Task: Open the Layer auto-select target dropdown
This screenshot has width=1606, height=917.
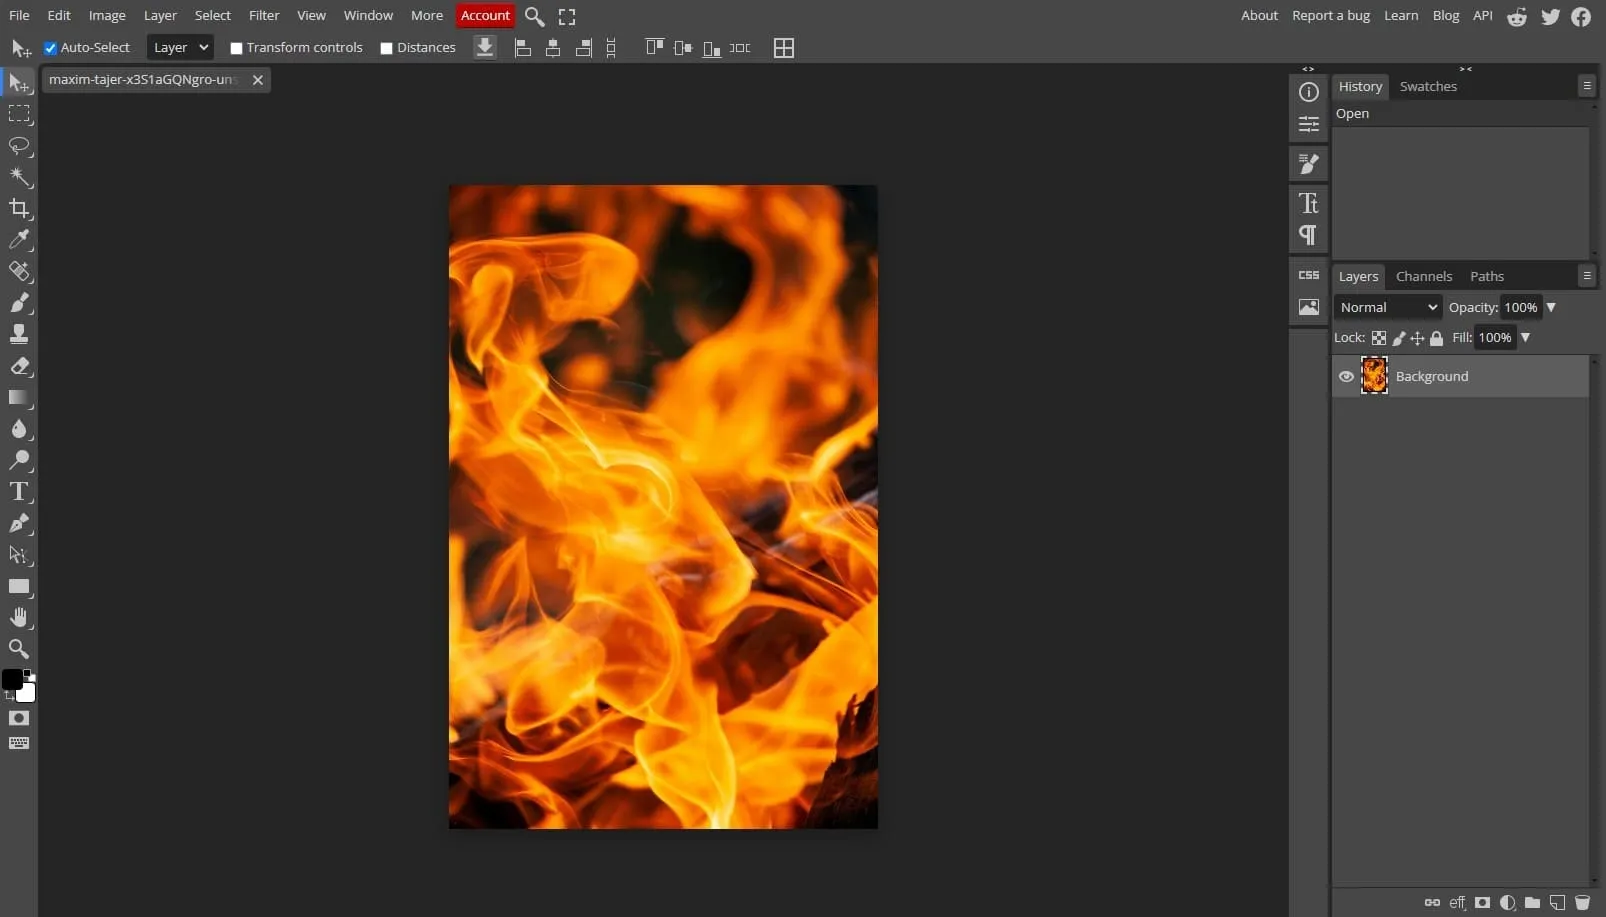Action: pos(180,47)
